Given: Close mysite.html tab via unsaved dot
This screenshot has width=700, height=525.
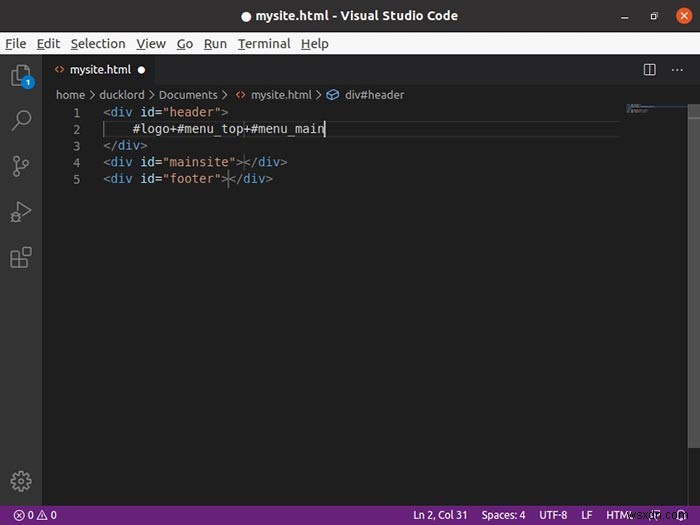Looking at the screenshot, I should [142, 70].
